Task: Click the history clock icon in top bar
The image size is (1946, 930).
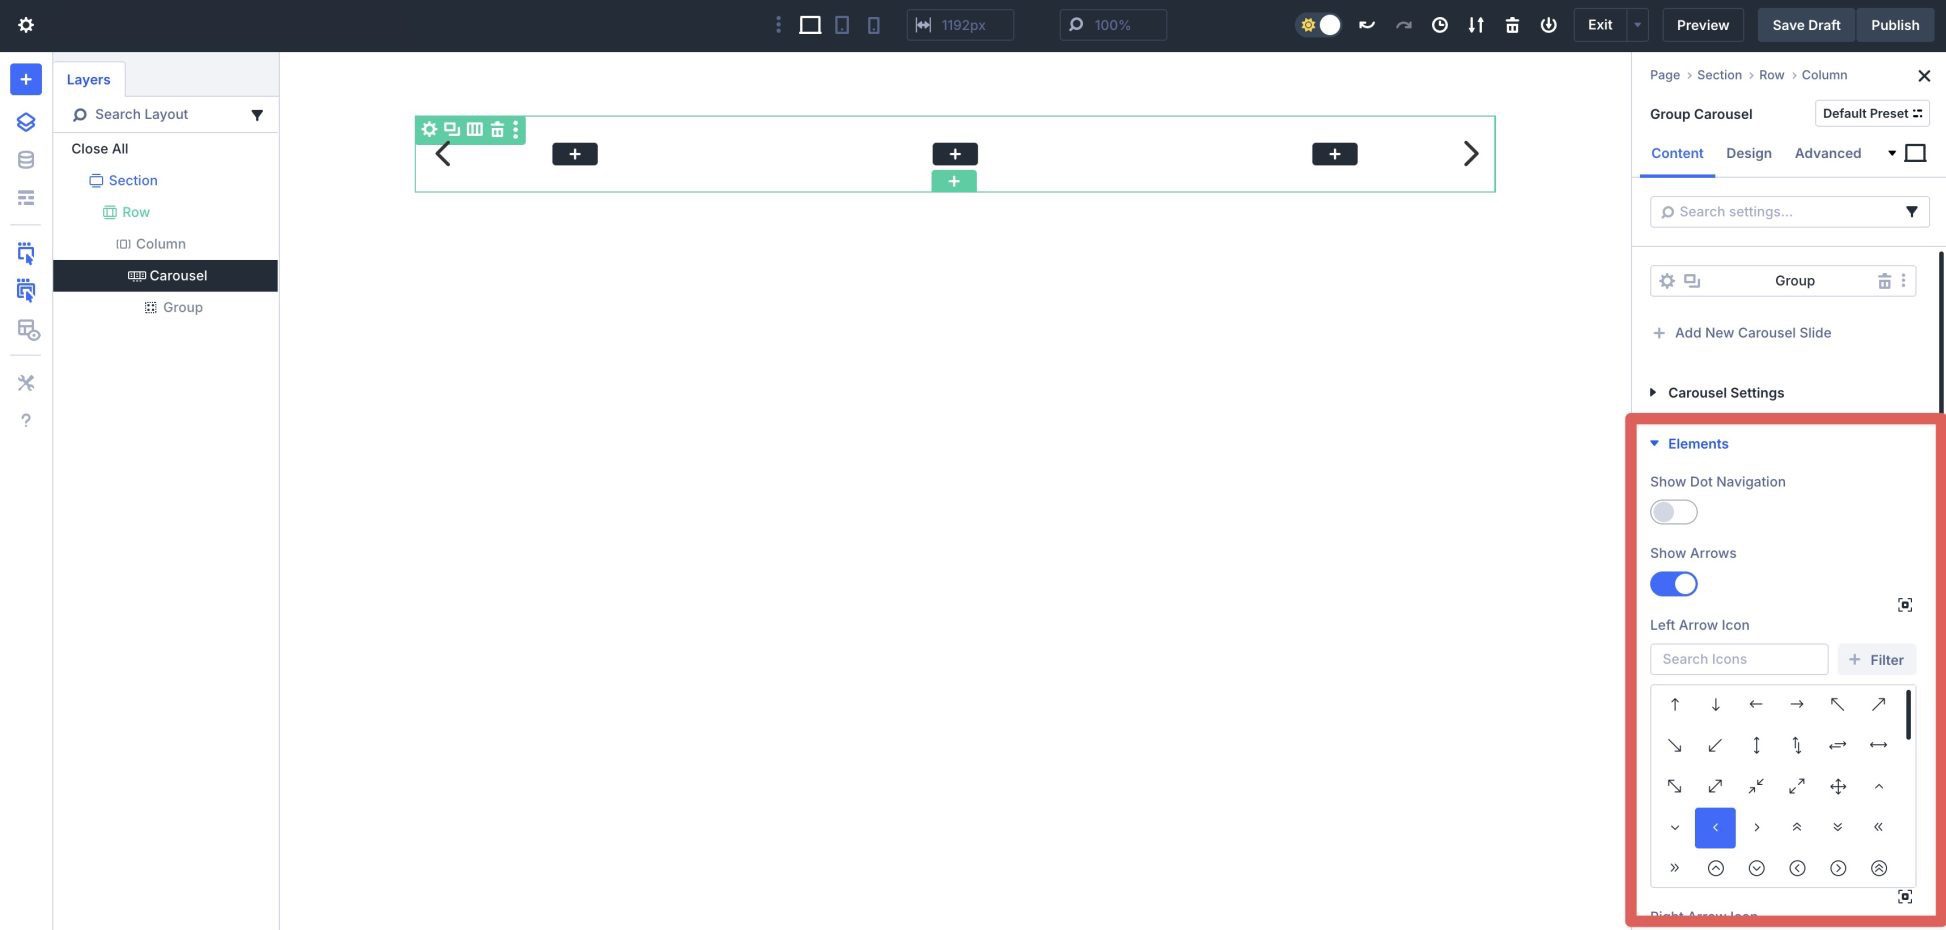Action: (x=1439, y=25)
